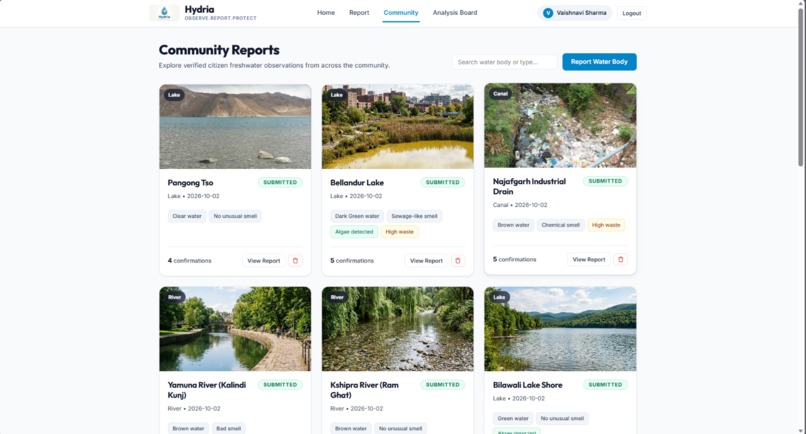Click the Logout button

click(632, 13)
